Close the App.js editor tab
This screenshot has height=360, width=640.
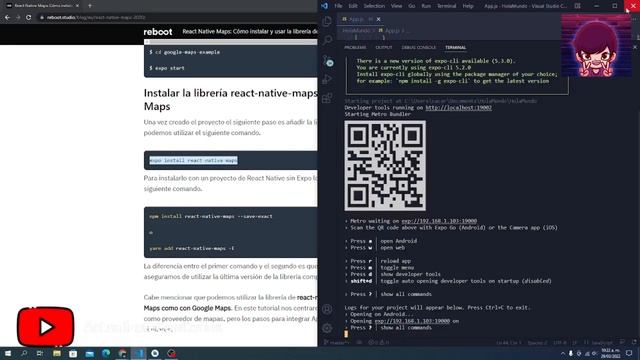tap(378, 19)
